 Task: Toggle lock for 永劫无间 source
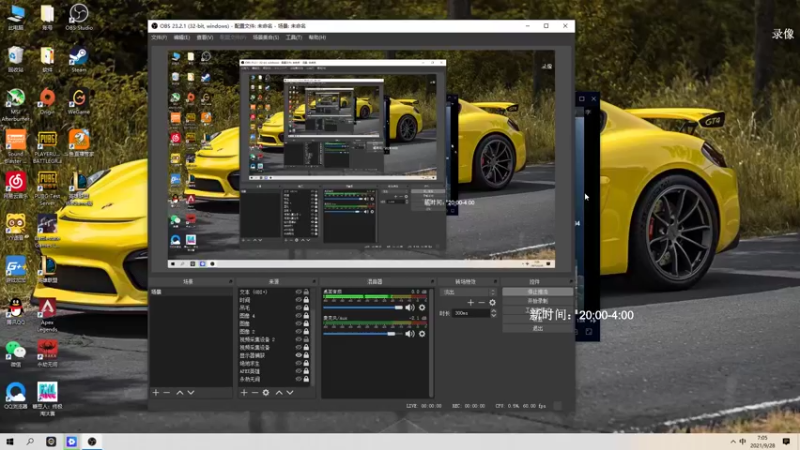(306, 379)
